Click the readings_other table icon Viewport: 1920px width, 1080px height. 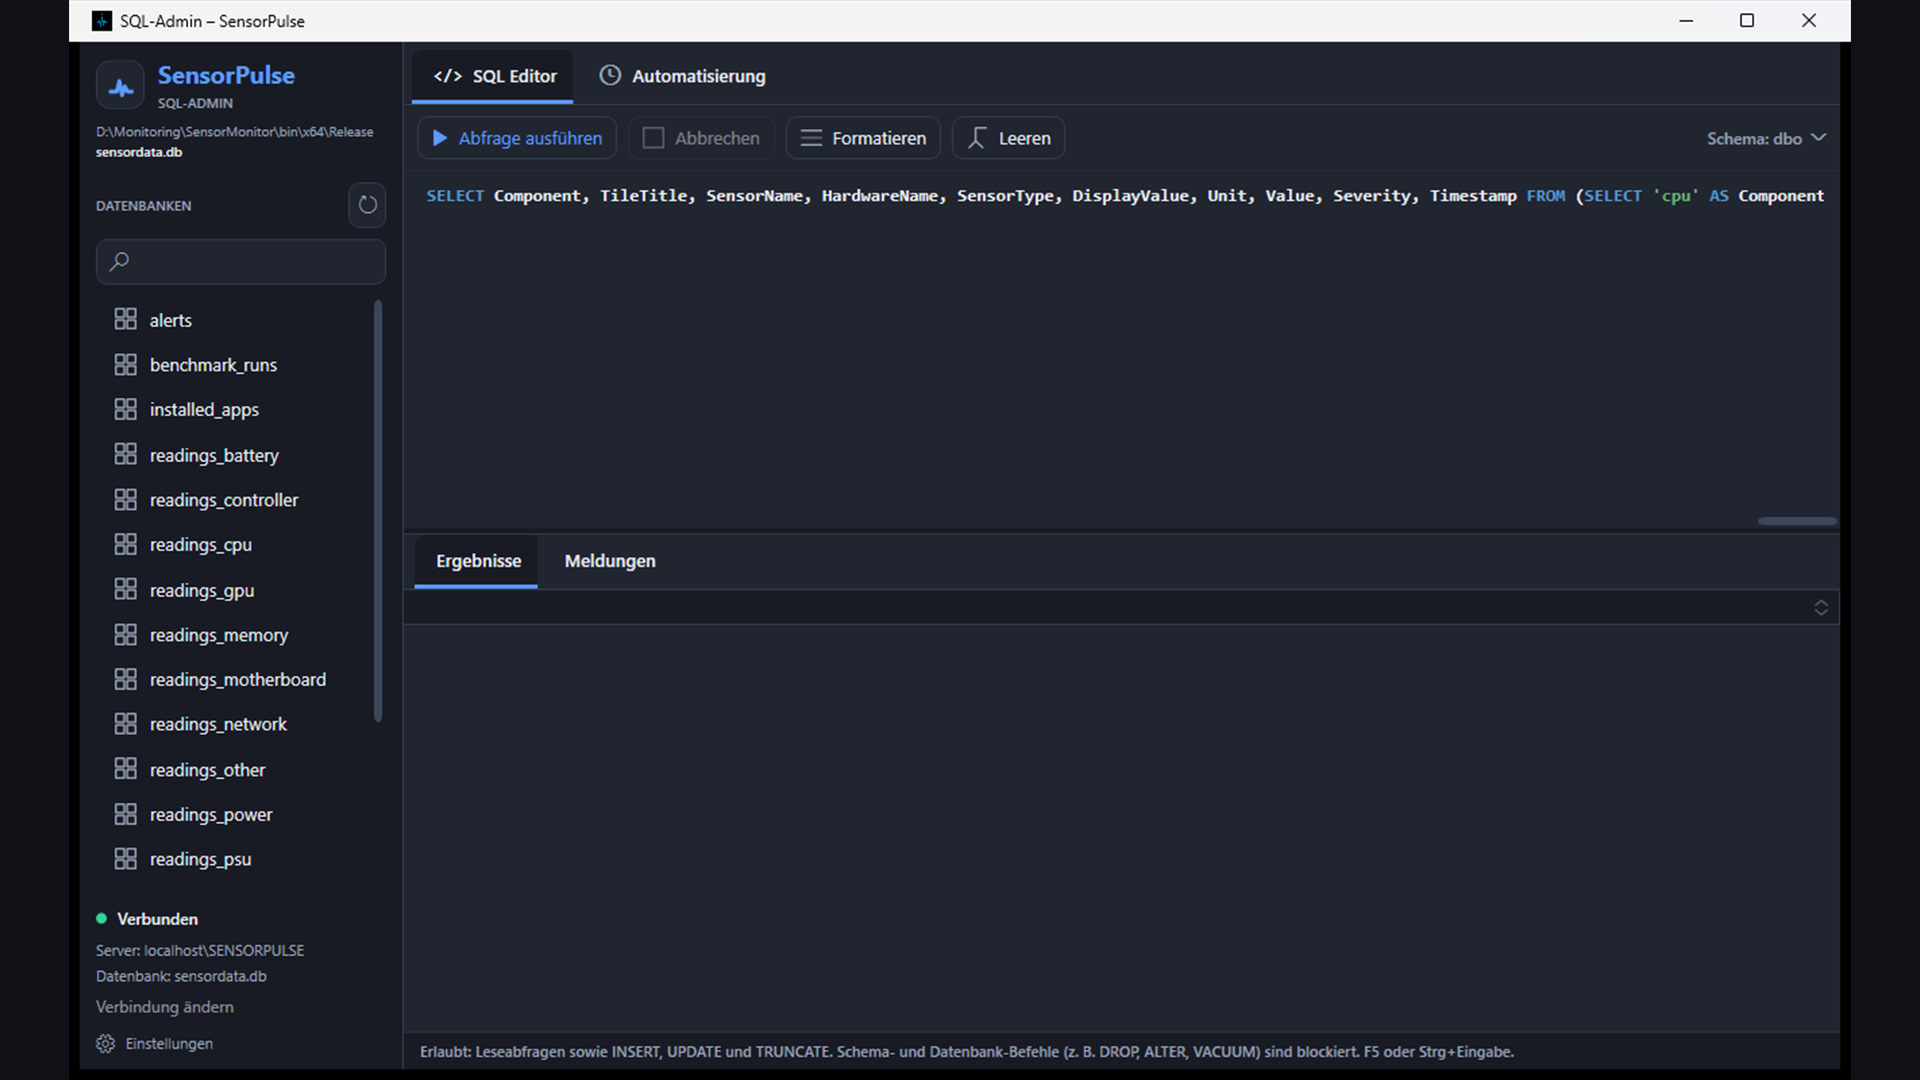click(x=125, y=768)
